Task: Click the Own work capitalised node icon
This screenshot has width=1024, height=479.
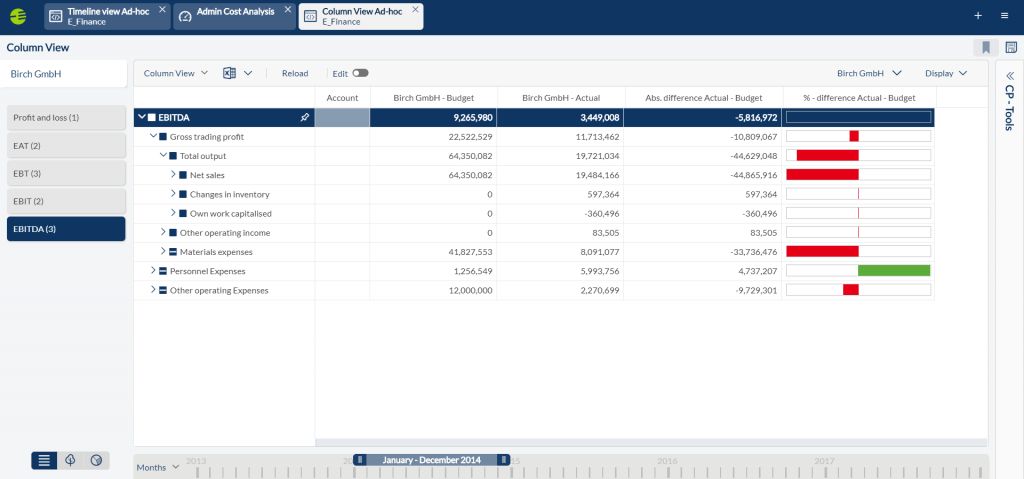Action: click(x=183, y=214)
